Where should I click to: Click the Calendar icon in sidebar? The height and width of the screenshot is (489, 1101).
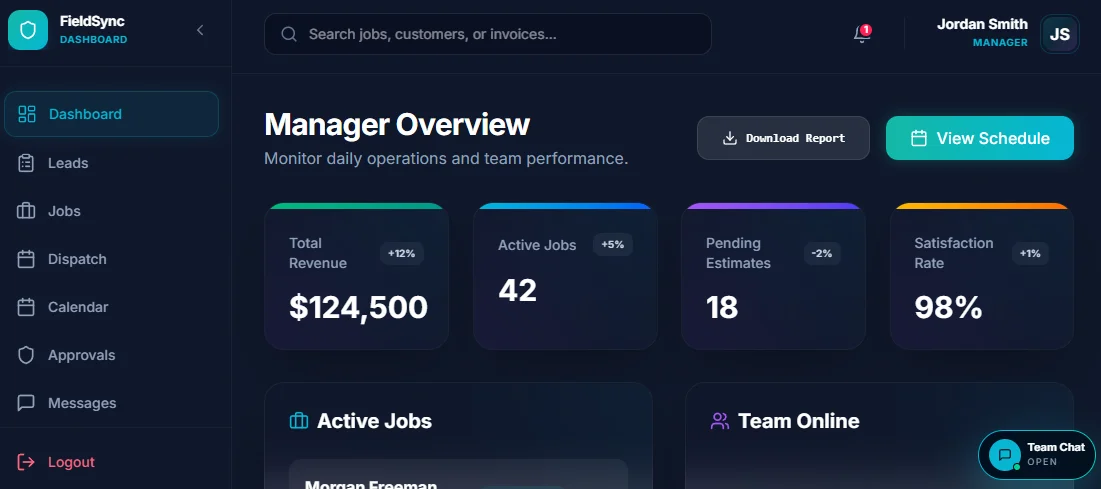click(x=26, y=307)
